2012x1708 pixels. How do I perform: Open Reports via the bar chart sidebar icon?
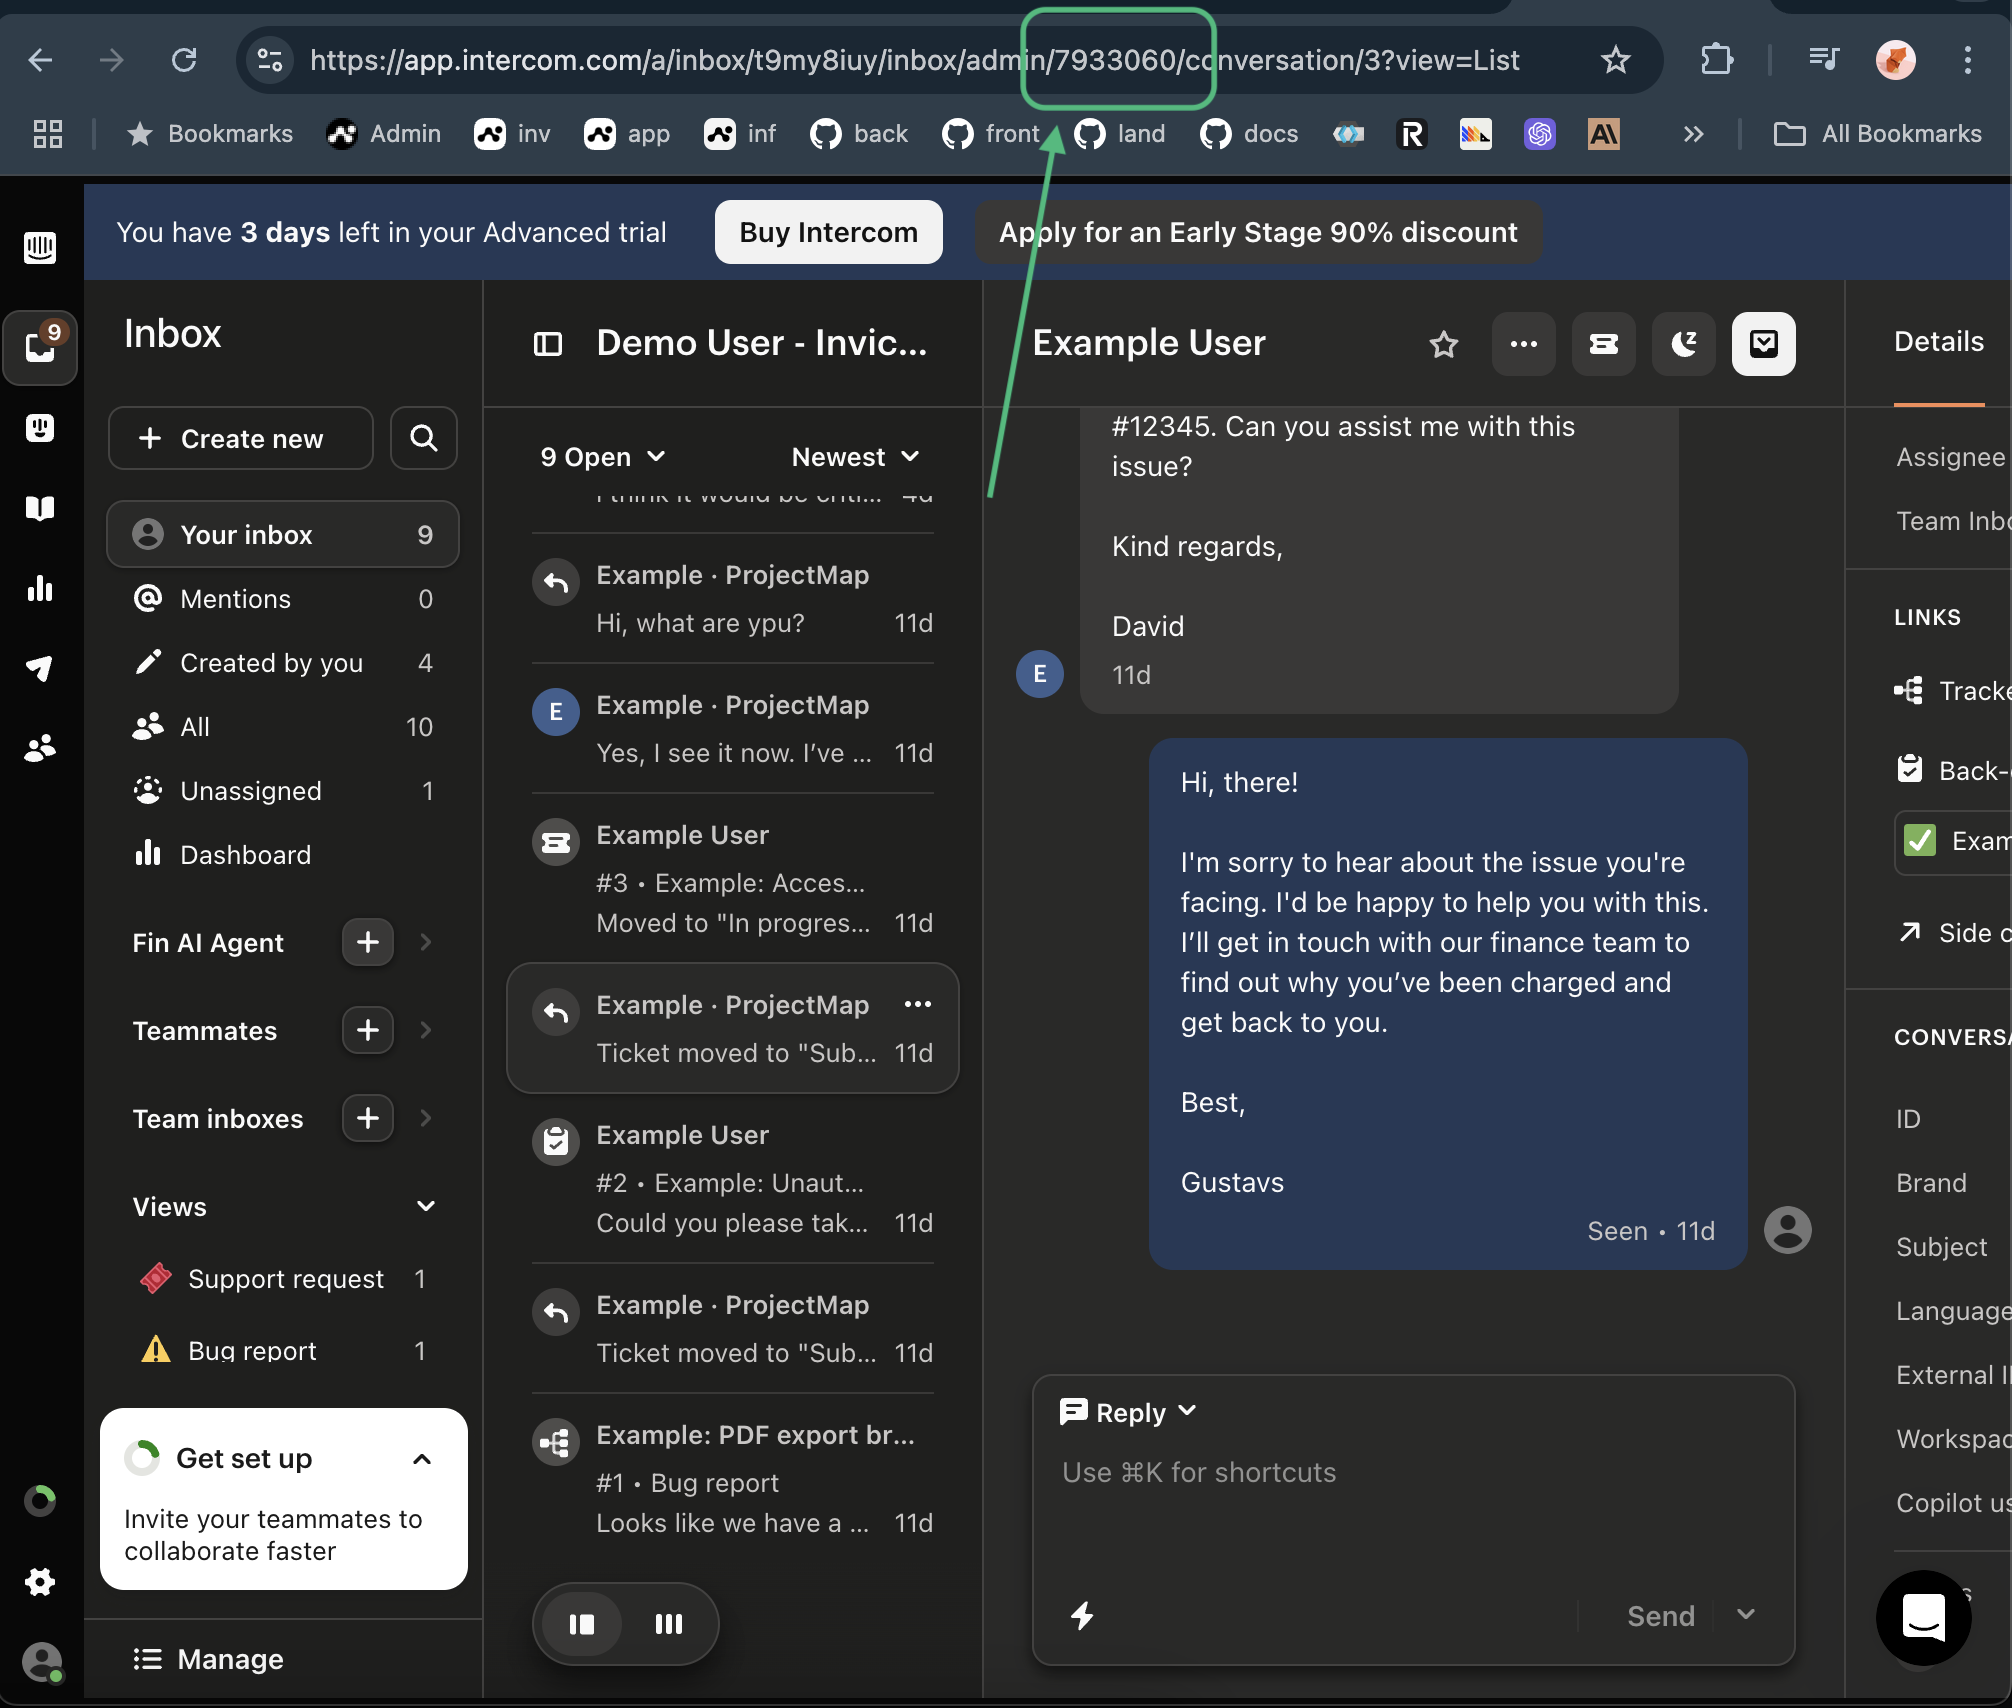click(40, 588)
